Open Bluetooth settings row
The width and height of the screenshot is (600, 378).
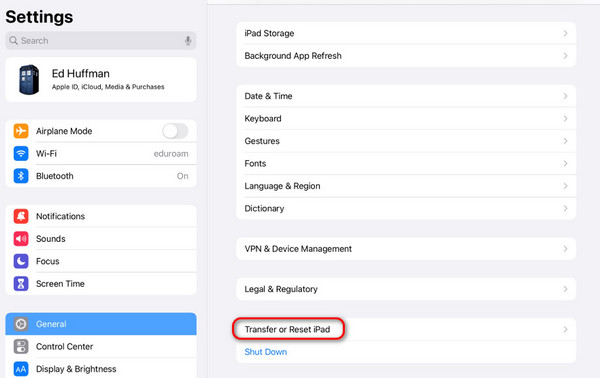coord(101,176)
